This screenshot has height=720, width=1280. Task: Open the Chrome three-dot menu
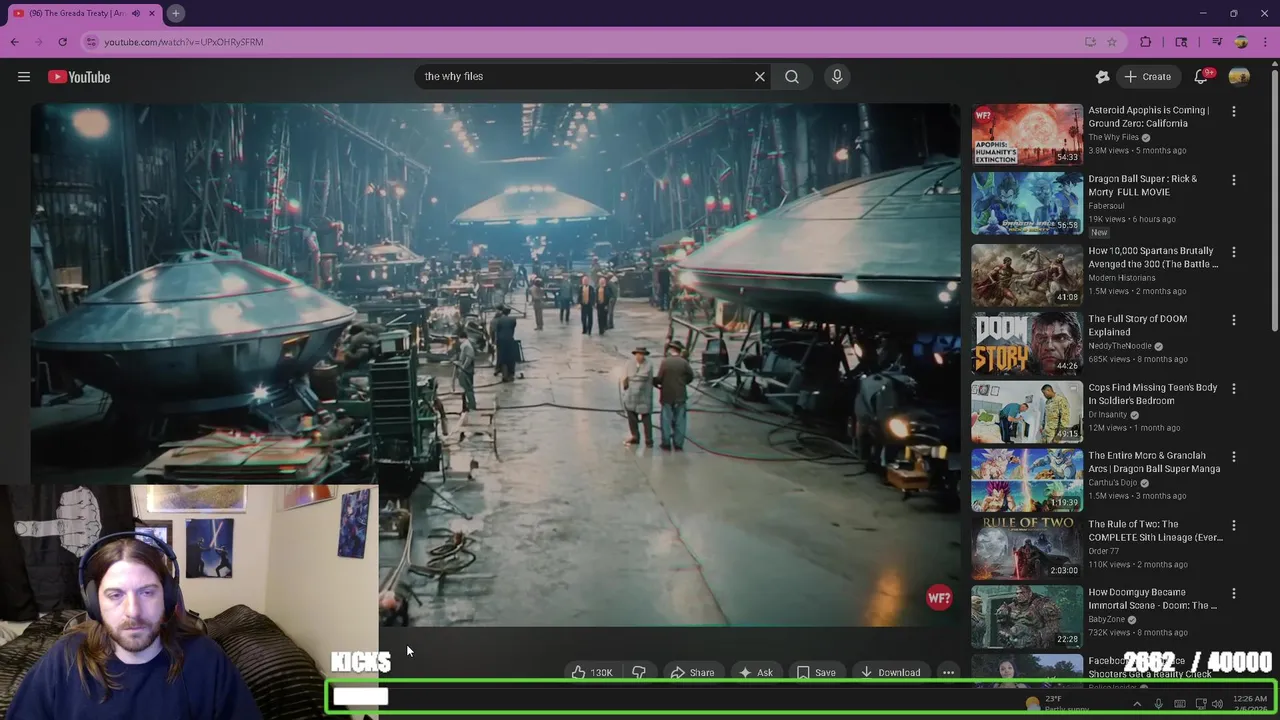pos(1265,42)
